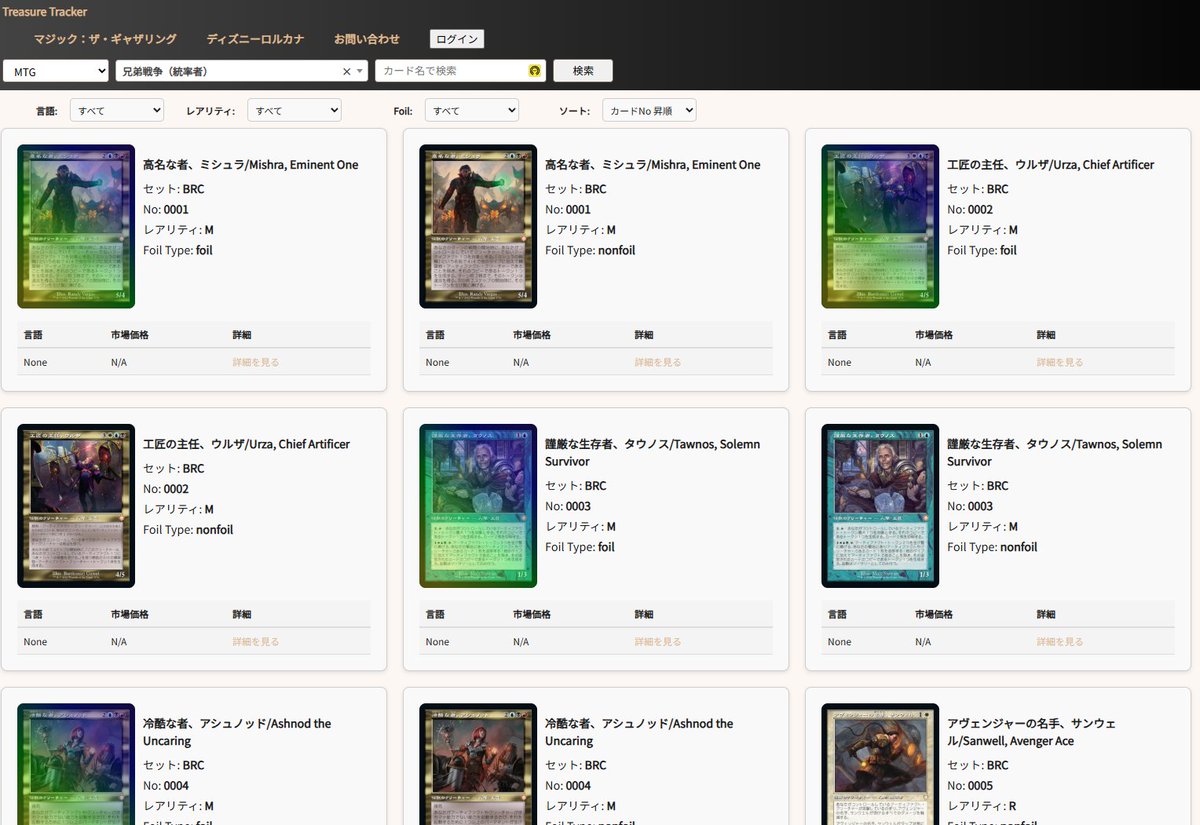Click the ログイン button

456,39
